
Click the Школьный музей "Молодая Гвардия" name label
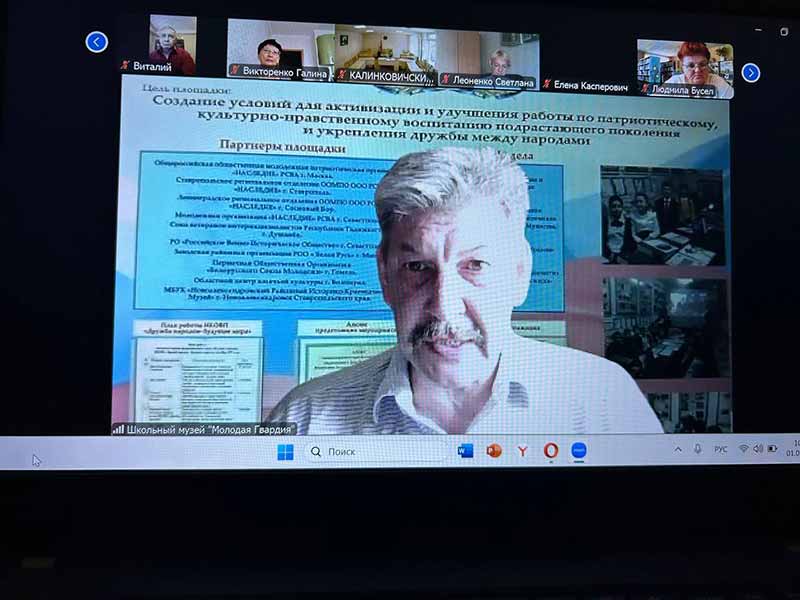[x=211, y=430]
